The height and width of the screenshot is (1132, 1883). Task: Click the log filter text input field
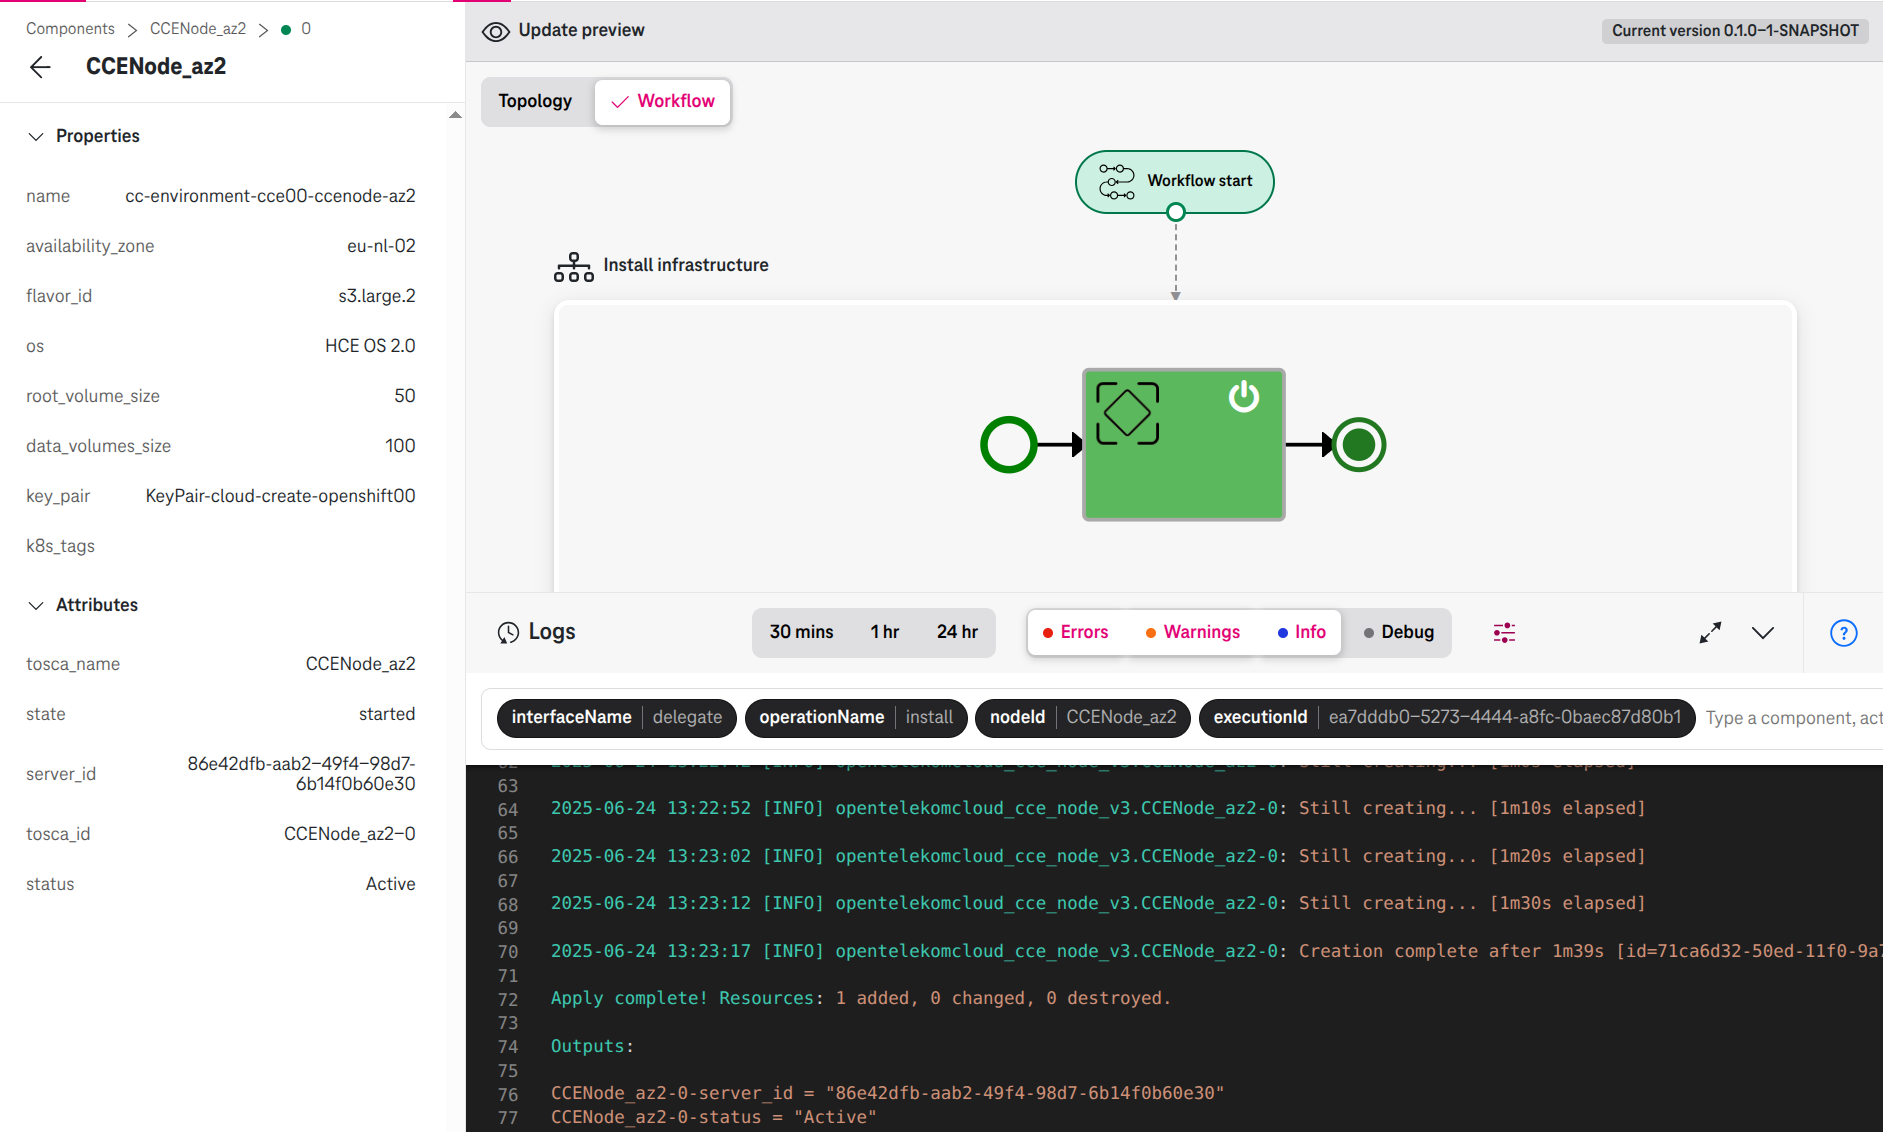click(1793, 718)
